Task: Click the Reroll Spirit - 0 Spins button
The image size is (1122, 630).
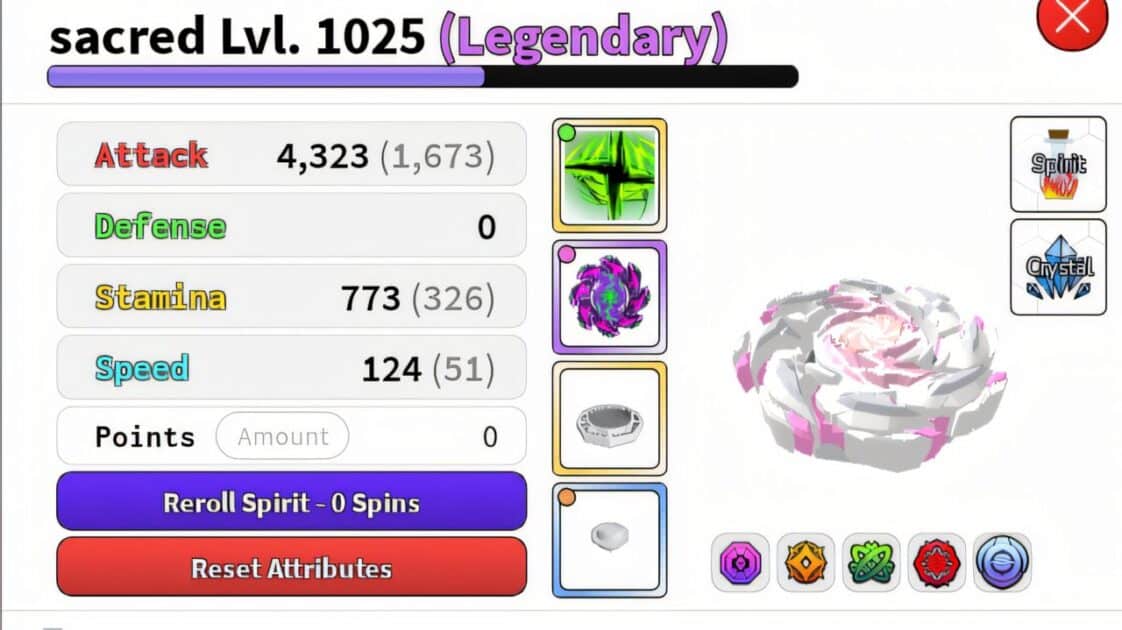Action: pos(292,502)
